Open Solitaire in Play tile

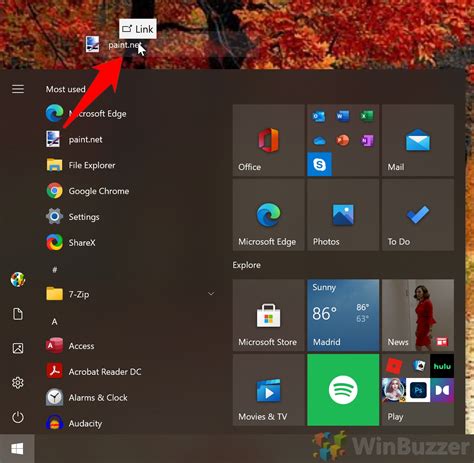pos(418,366)
